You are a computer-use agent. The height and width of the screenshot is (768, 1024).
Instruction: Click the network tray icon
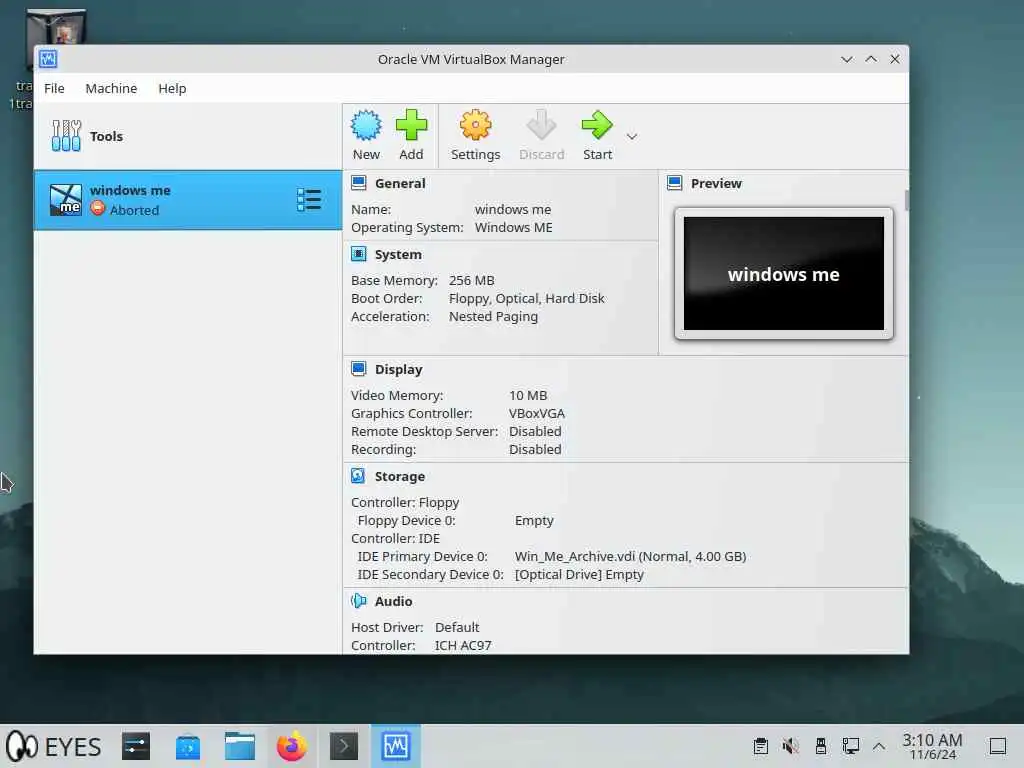(x=850, y=746)
